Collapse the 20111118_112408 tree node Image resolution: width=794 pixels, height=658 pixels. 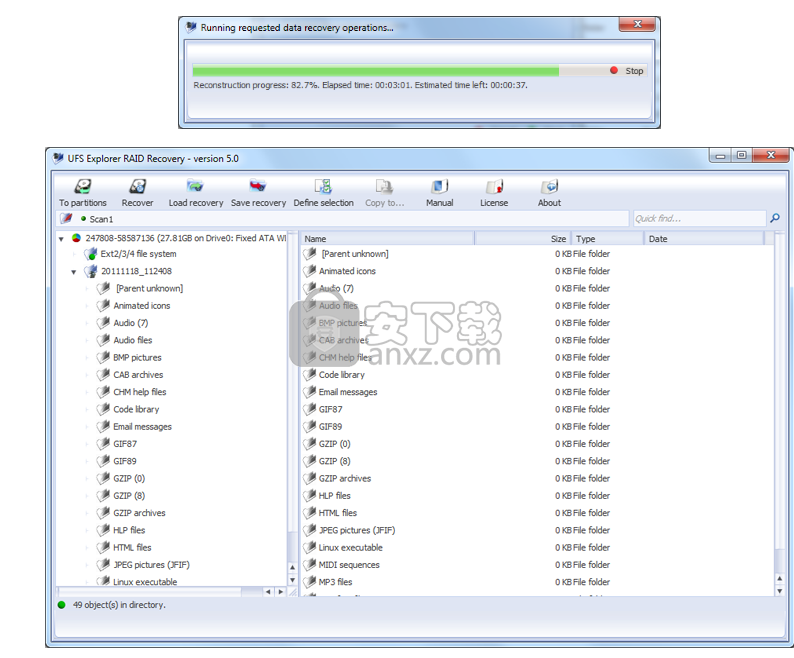[74, 272]
